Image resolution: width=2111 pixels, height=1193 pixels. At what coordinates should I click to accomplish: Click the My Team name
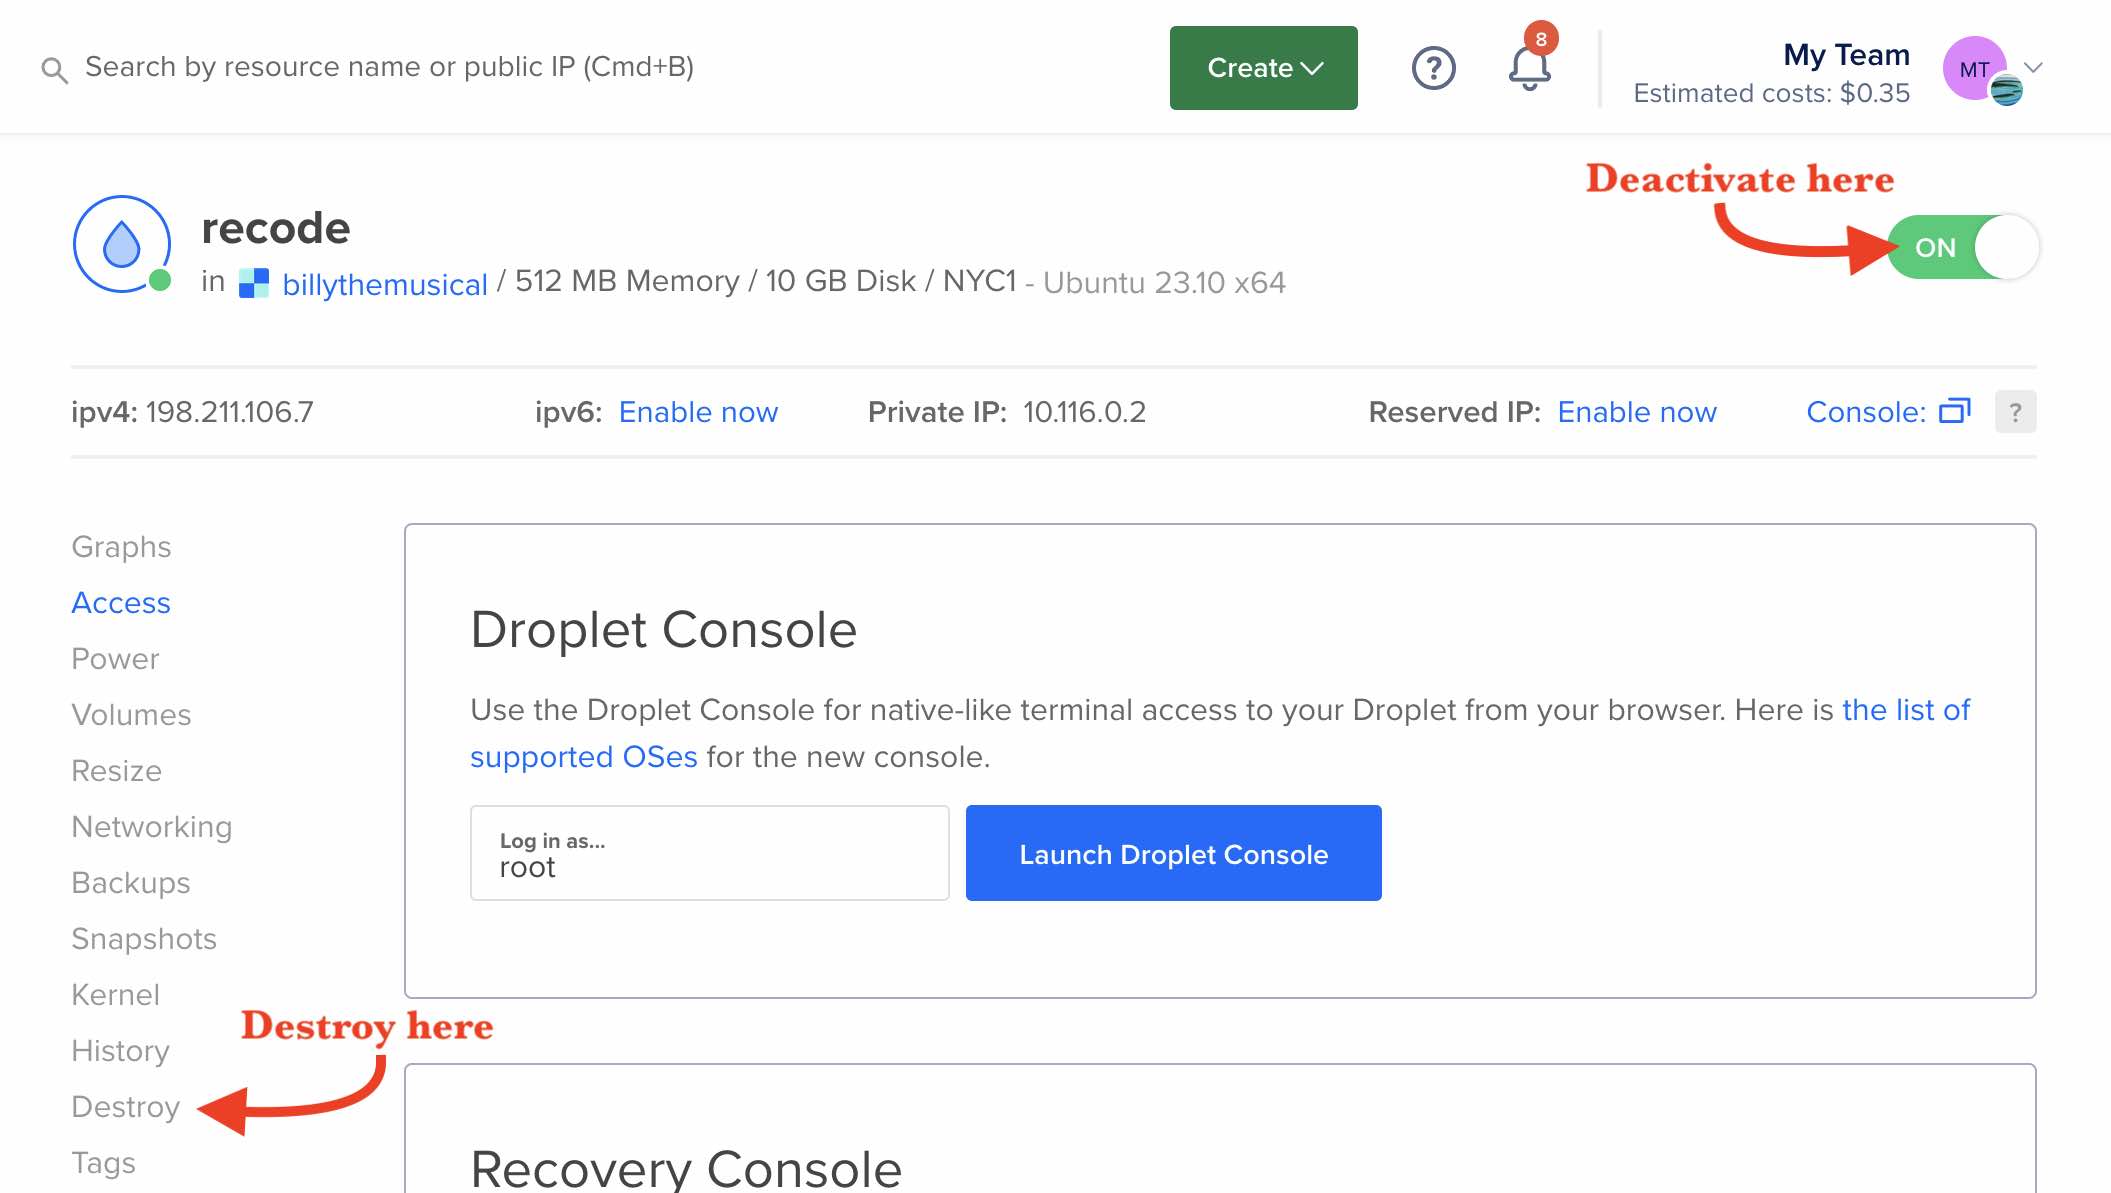click(x=1846, y=54)
